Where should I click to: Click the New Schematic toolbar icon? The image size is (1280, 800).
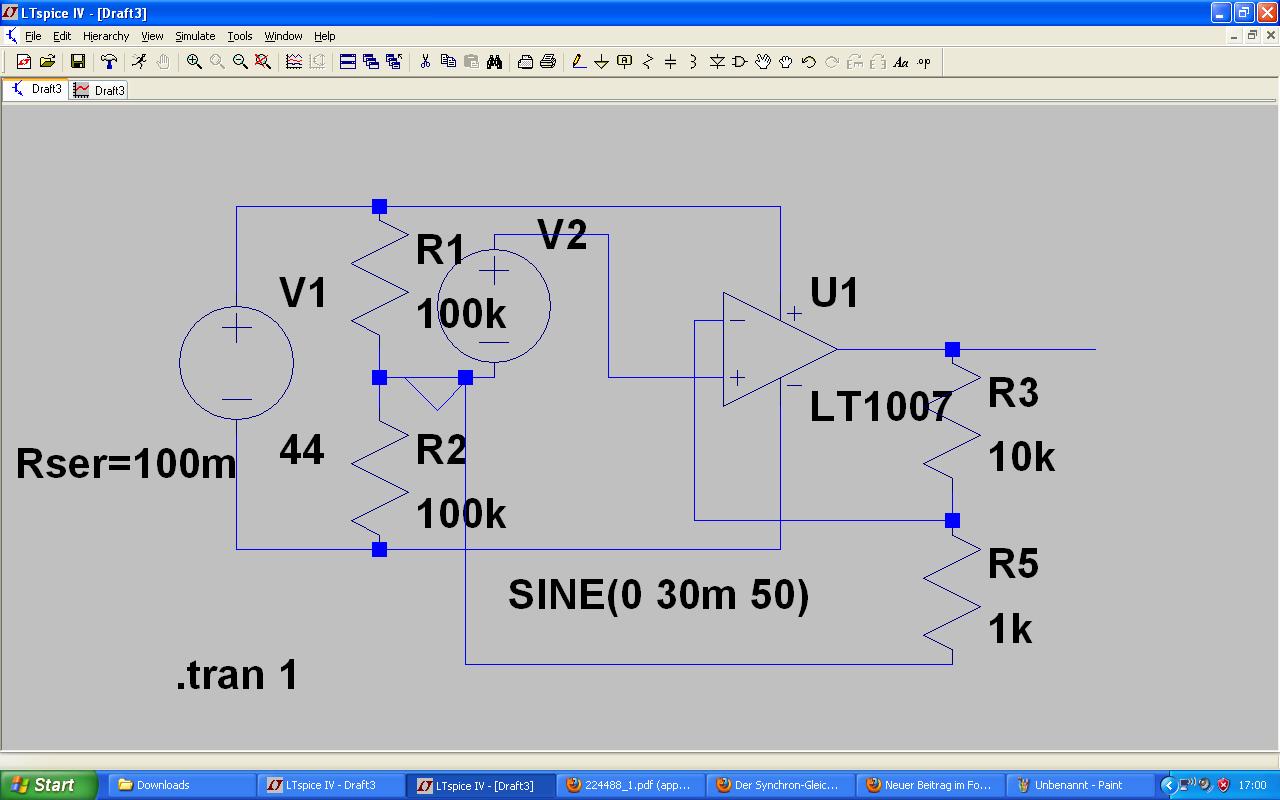(x=24, y=62)
